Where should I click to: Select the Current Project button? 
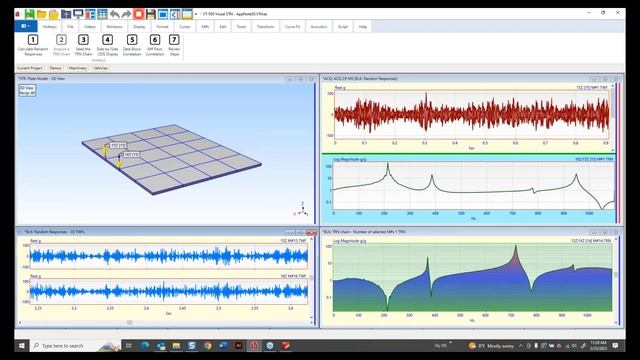coord(29,68)
